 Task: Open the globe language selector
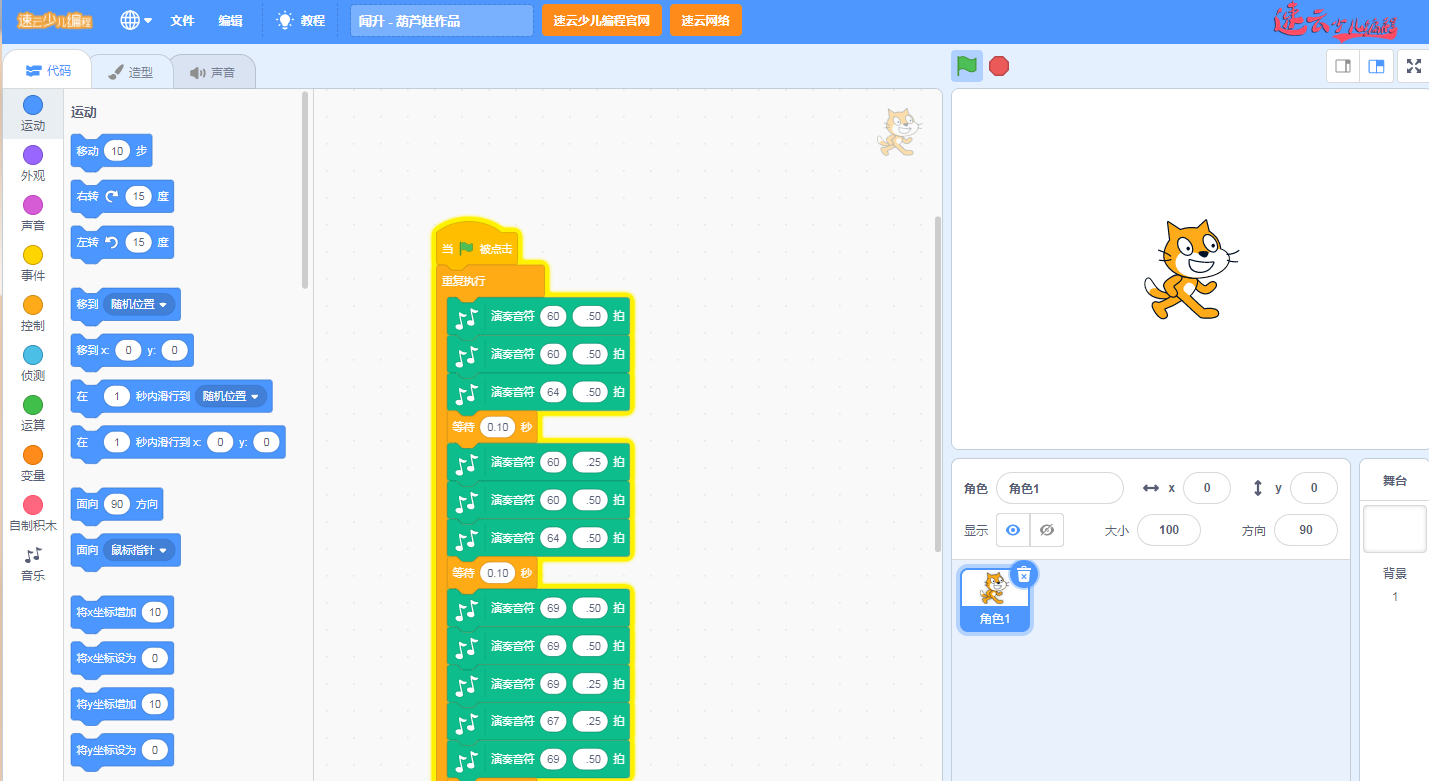[135, 20]
